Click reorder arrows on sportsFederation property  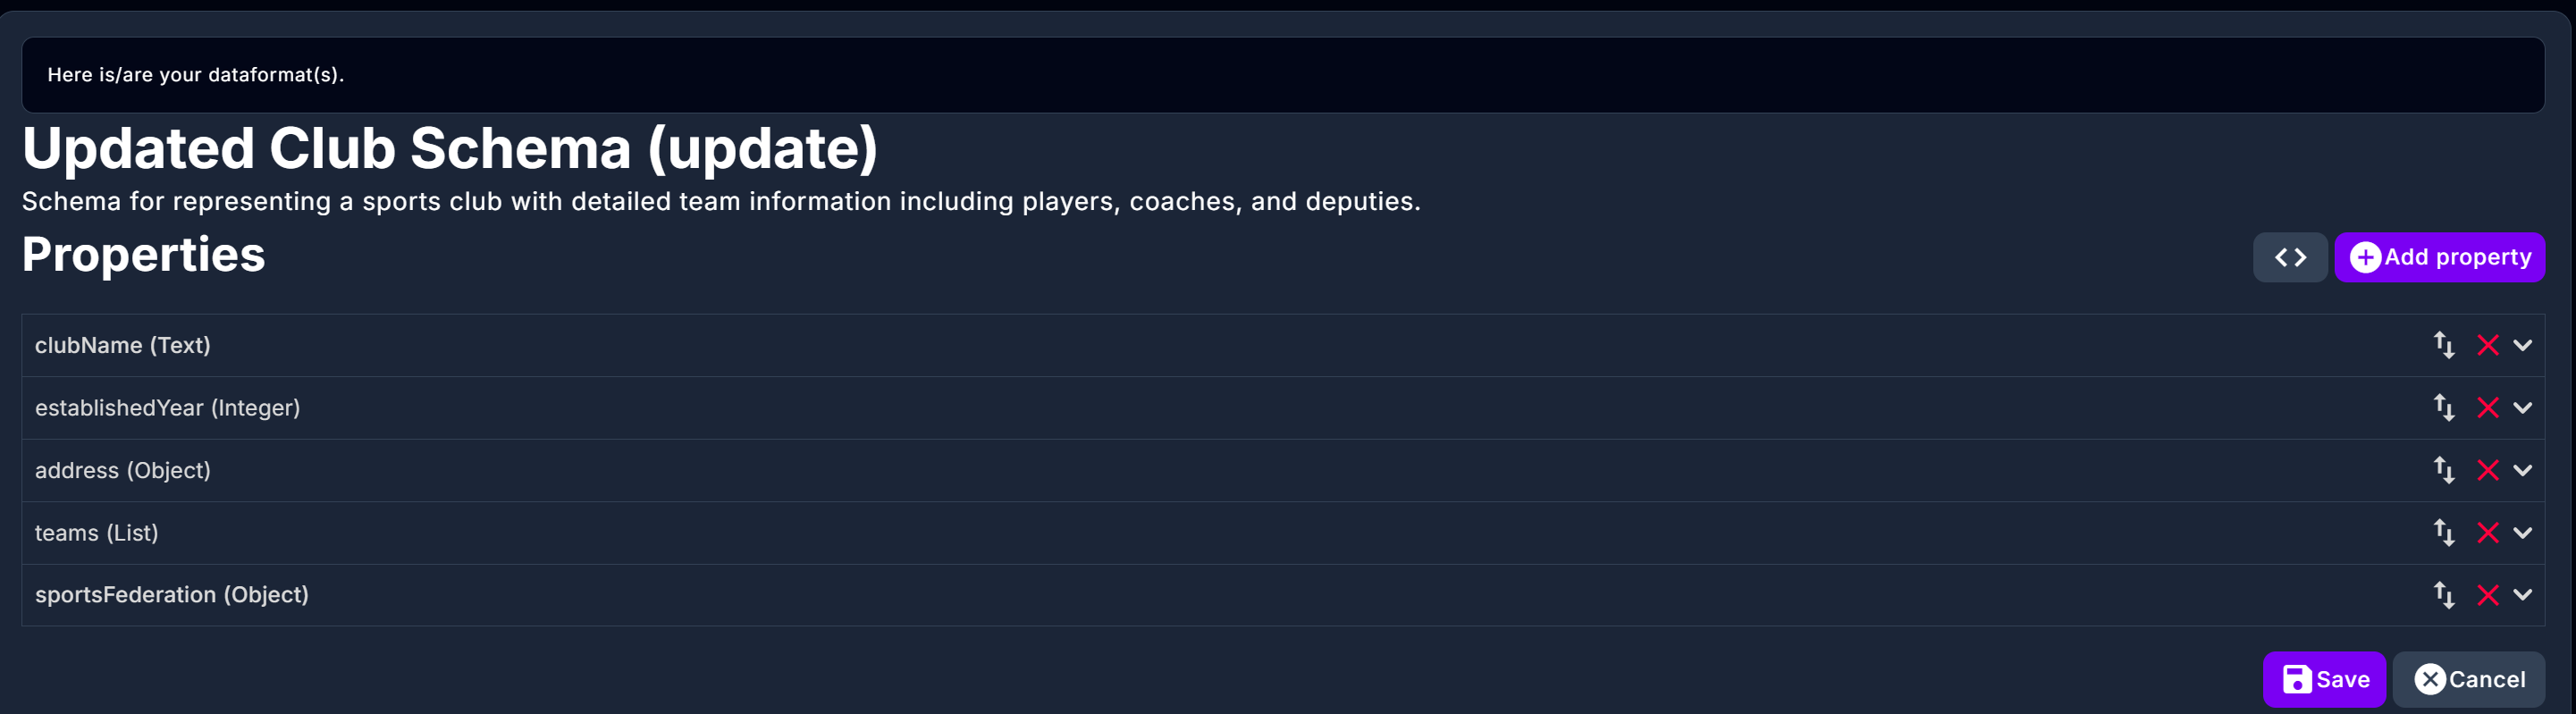pos(2443,595)
